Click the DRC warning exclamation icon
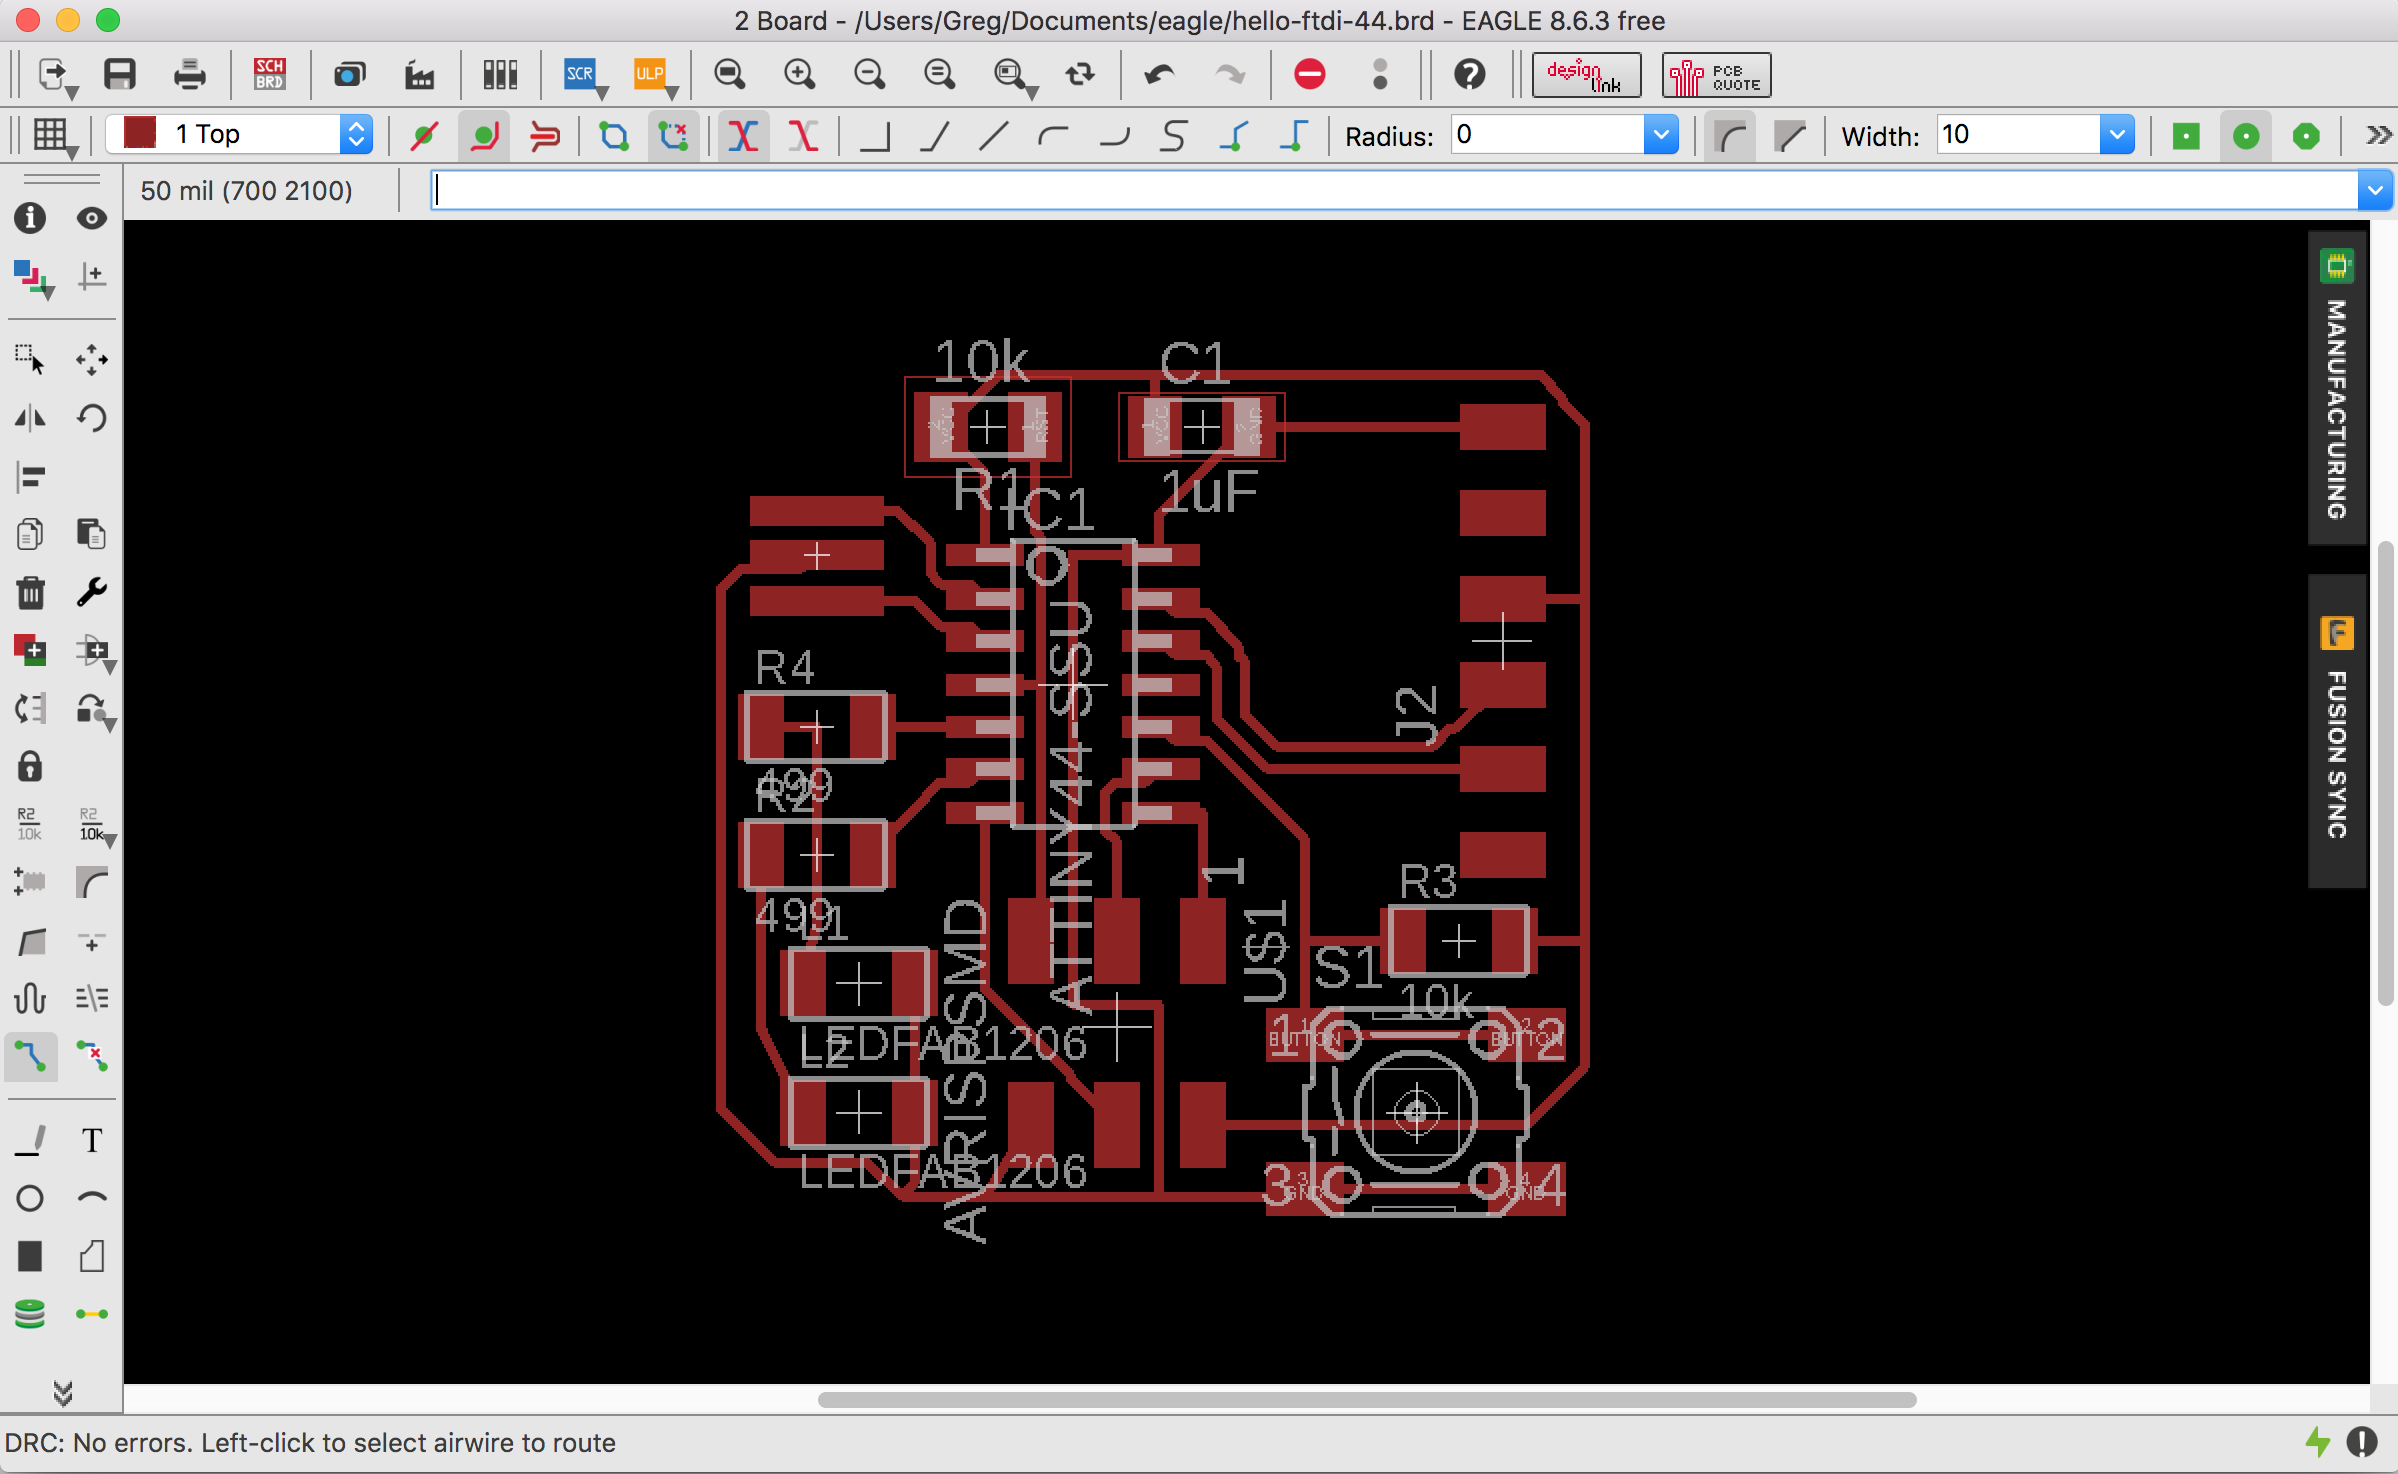The height and width of the screenshot is (1474, 2398). [2362, 1442]
